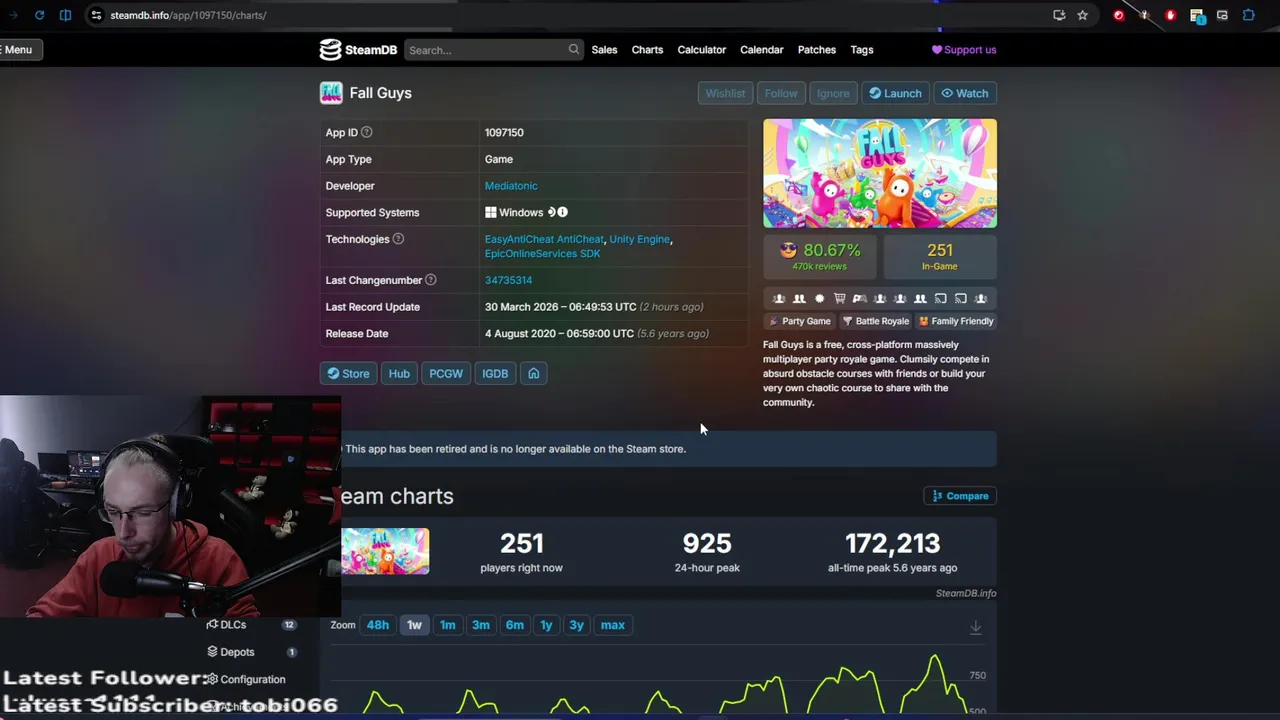The height and width of the screenshot is (720, 1280).
Task: Click the shopping cart feature icon
Action: click(839, 298)
